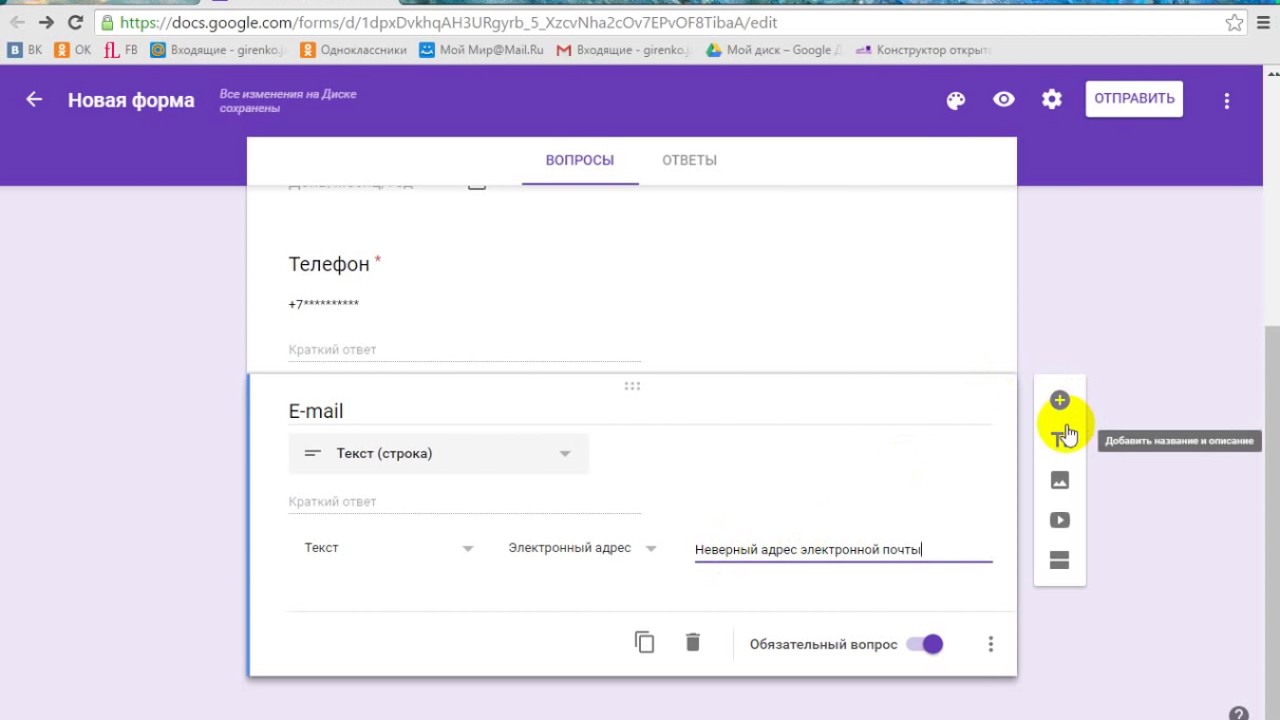The width and height of the screenshot is (1280, 720).
Task: Add an image from side toolbar
Action: (1060, 480)
